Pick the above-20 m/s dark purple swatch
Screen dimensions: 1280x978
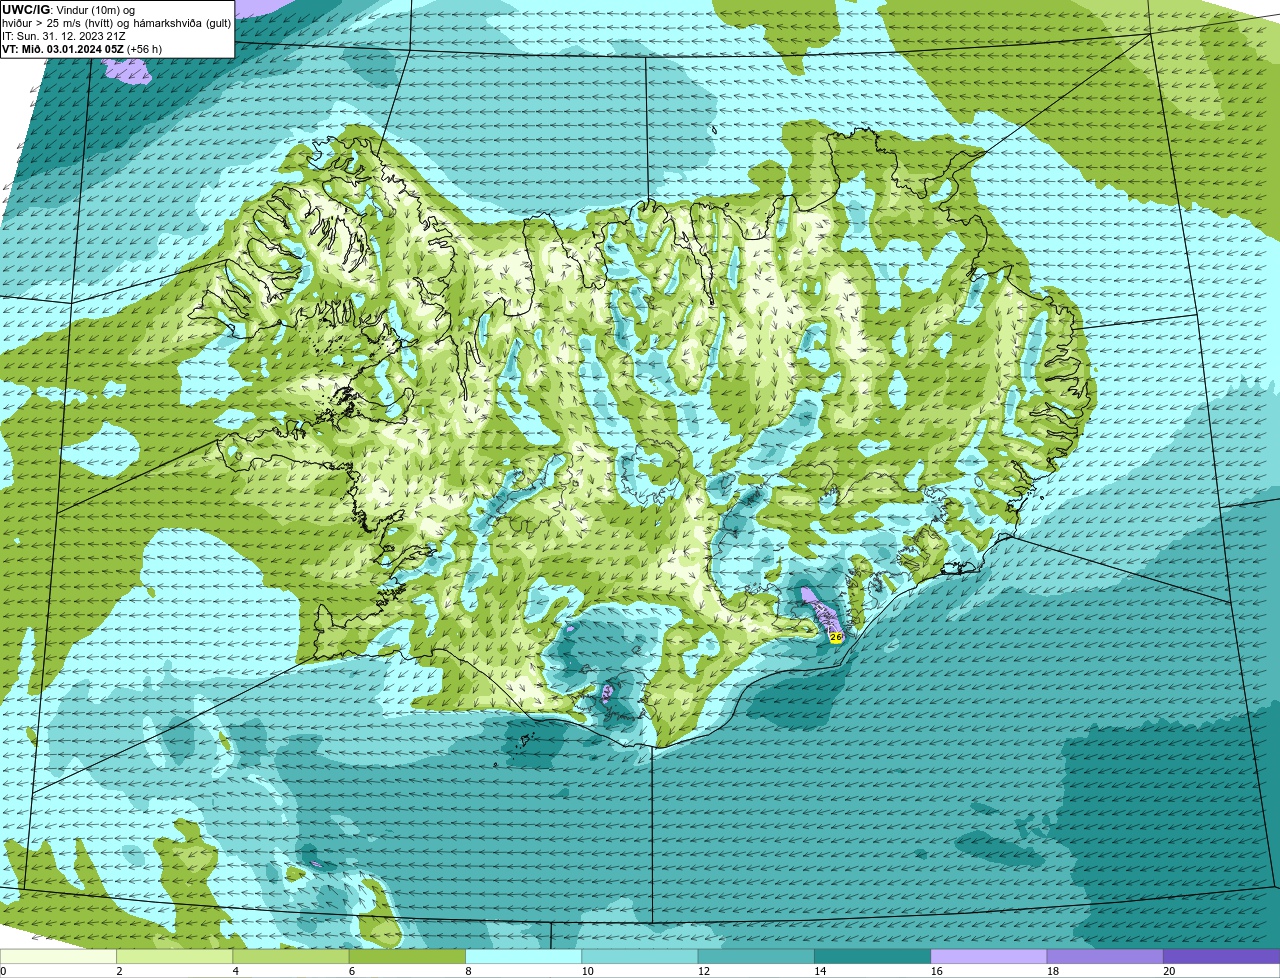coord(1221,956)
